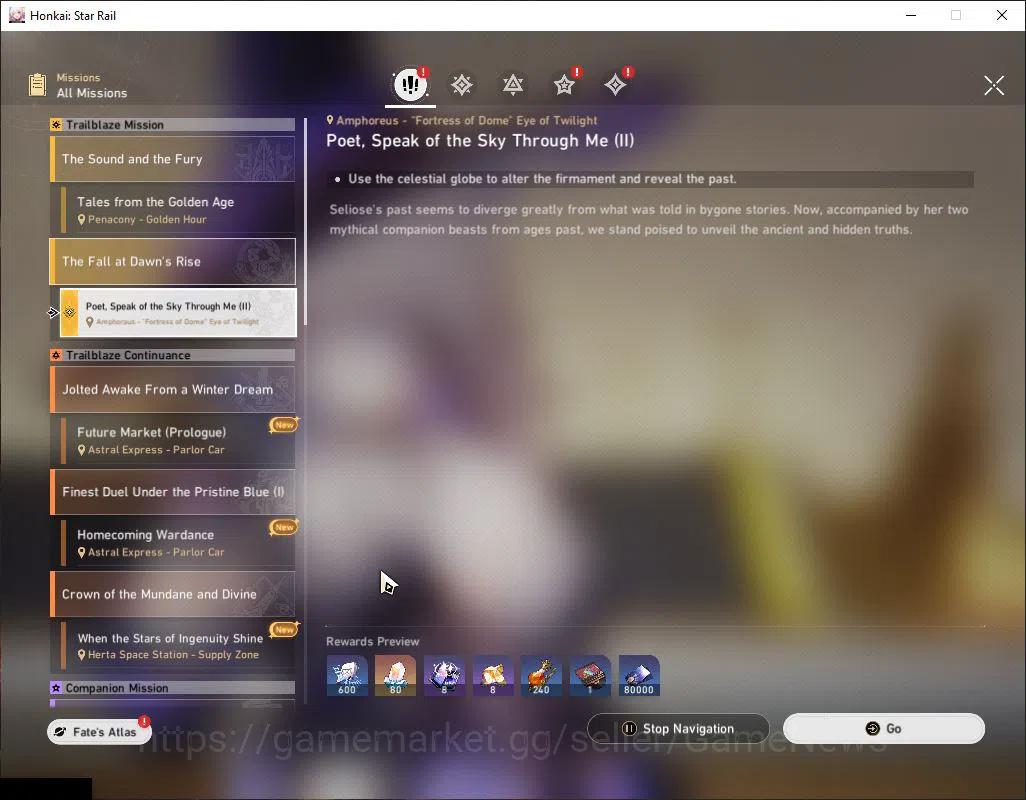Click the mission title Poet, Speak of the Sky heading
The height and width of the screenshot is (800, 1026).
480,141
